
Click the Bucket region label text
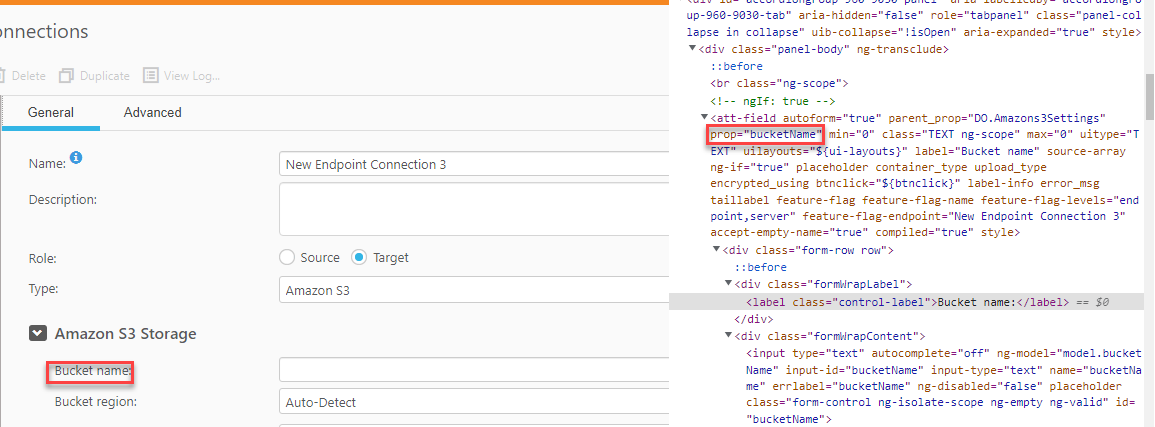94,402
